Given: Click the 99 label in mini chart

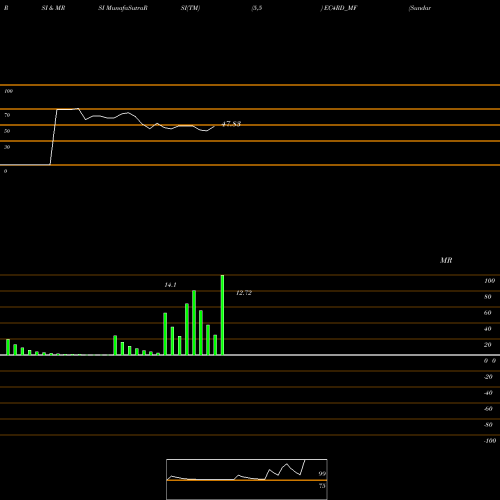Looking at the screenshot, I should coord(322,474).
